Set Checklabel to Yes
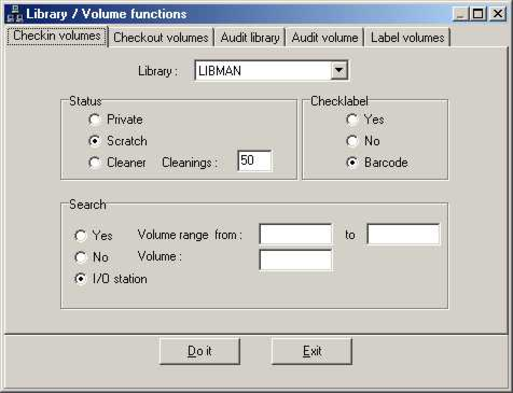The width and height of the screenshot is (513, 393). click(x=365, y=119)
